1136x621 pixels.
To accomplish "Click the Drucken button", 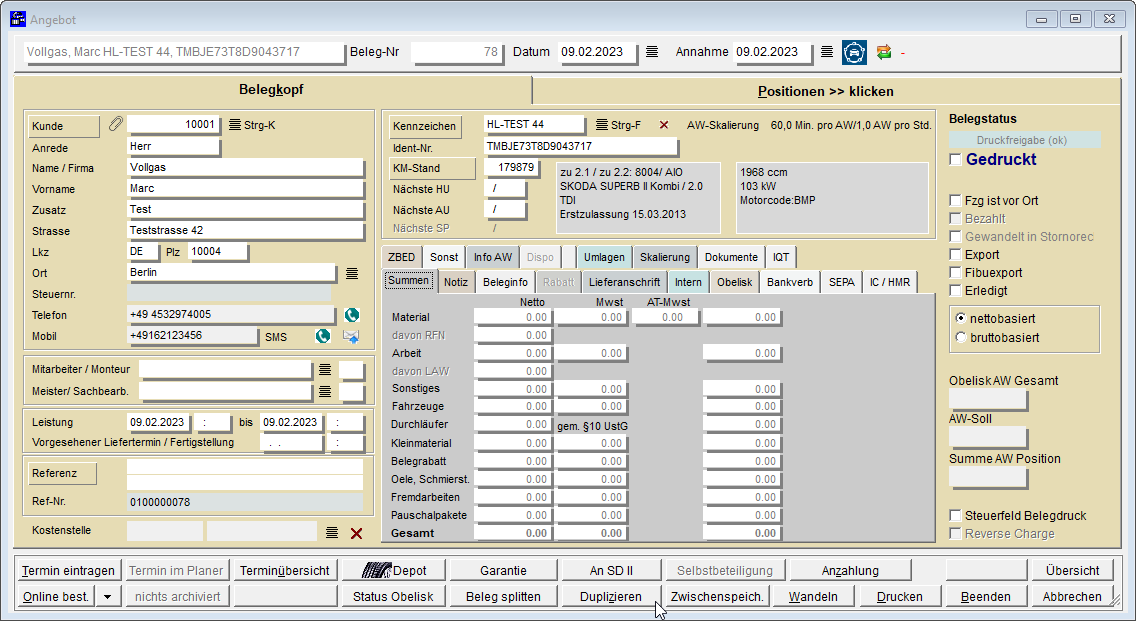I will [900, 596].
